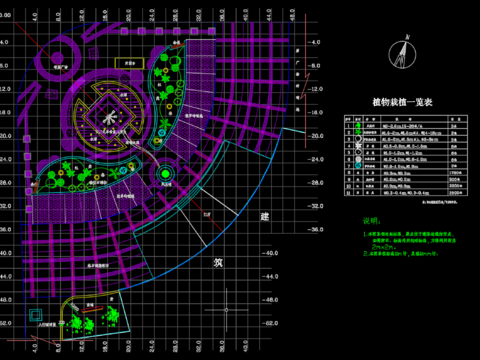Select the green 说明 notes heading
The image size is (480, 360).
(x=372, y=221)
